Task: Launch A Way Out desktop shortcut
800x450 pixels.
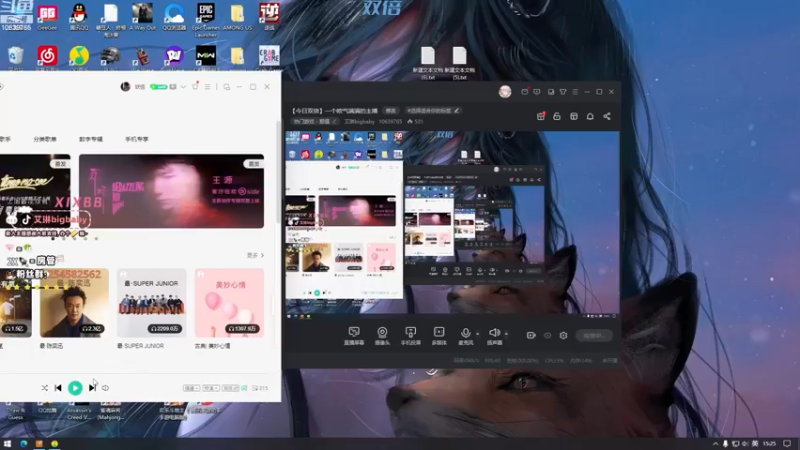Action: [142, 18]
